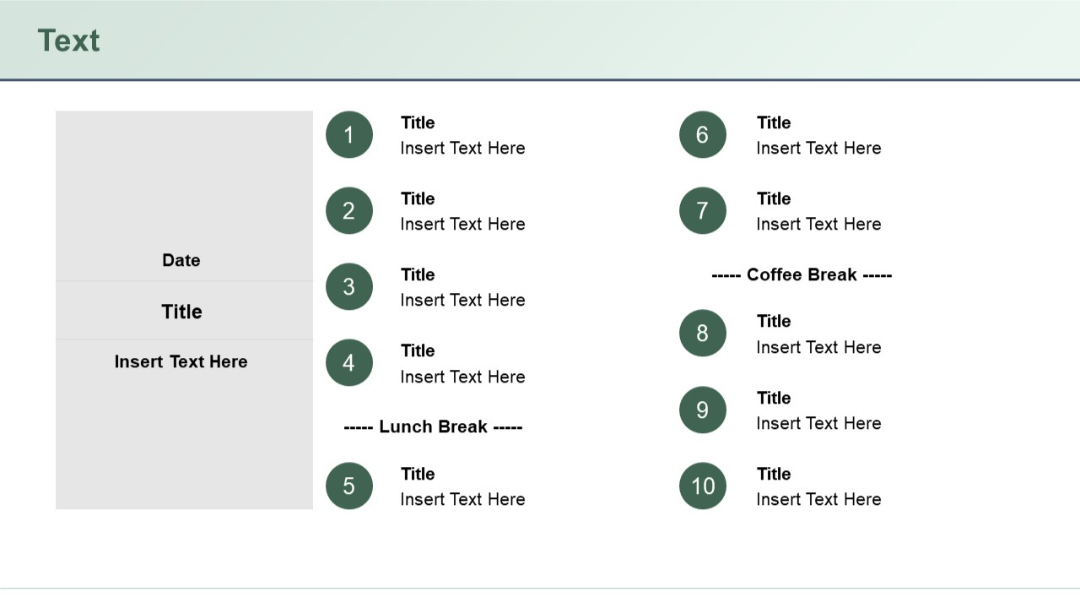Select the number 1 agenda circle
Image resolution: width=1080 pixels, height=608 pixels.
(349, 134)
